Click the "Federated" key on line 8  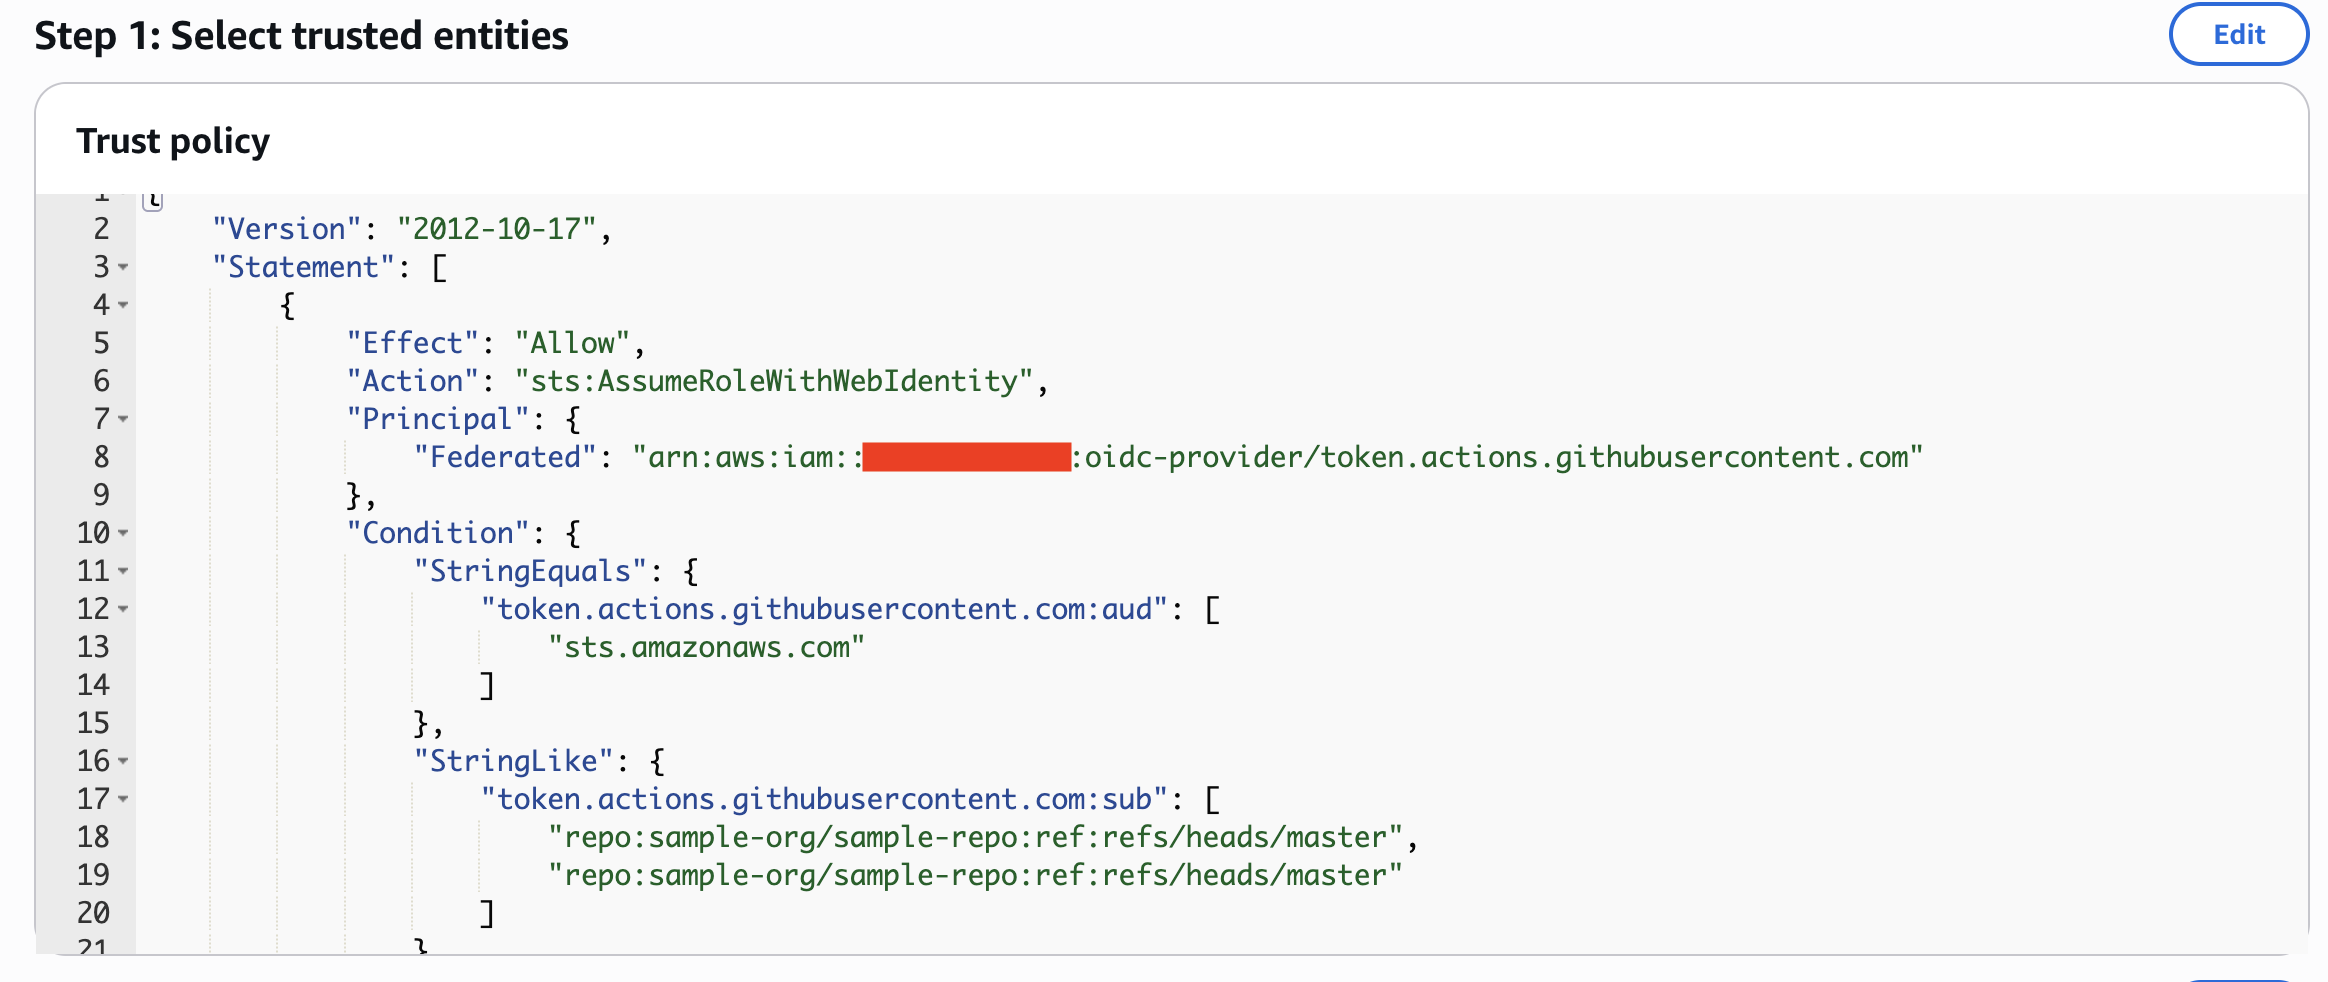(x=505, y=457)
